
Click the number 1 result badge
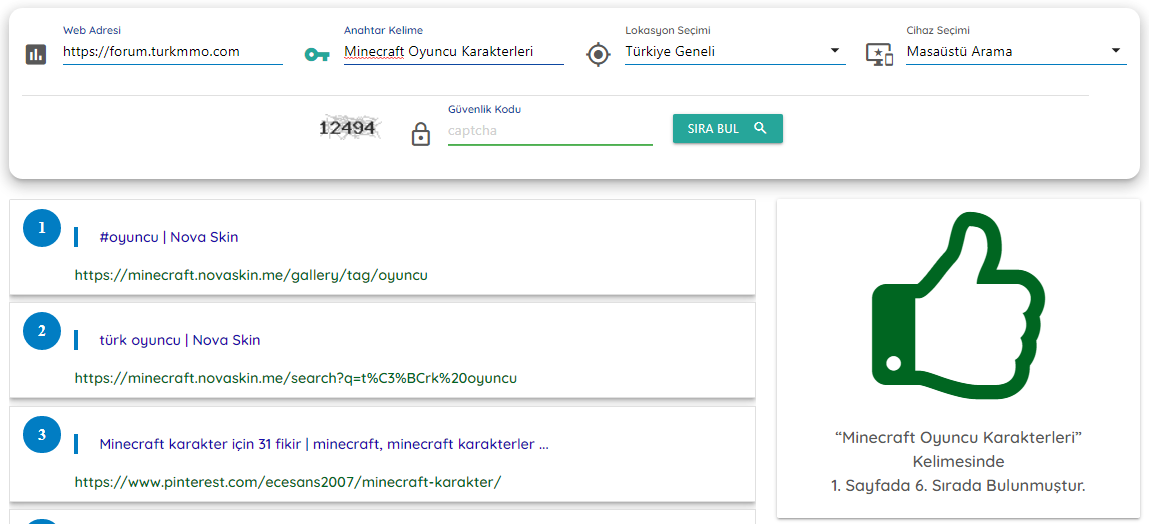pyautogui.click(x=42, y=228)
